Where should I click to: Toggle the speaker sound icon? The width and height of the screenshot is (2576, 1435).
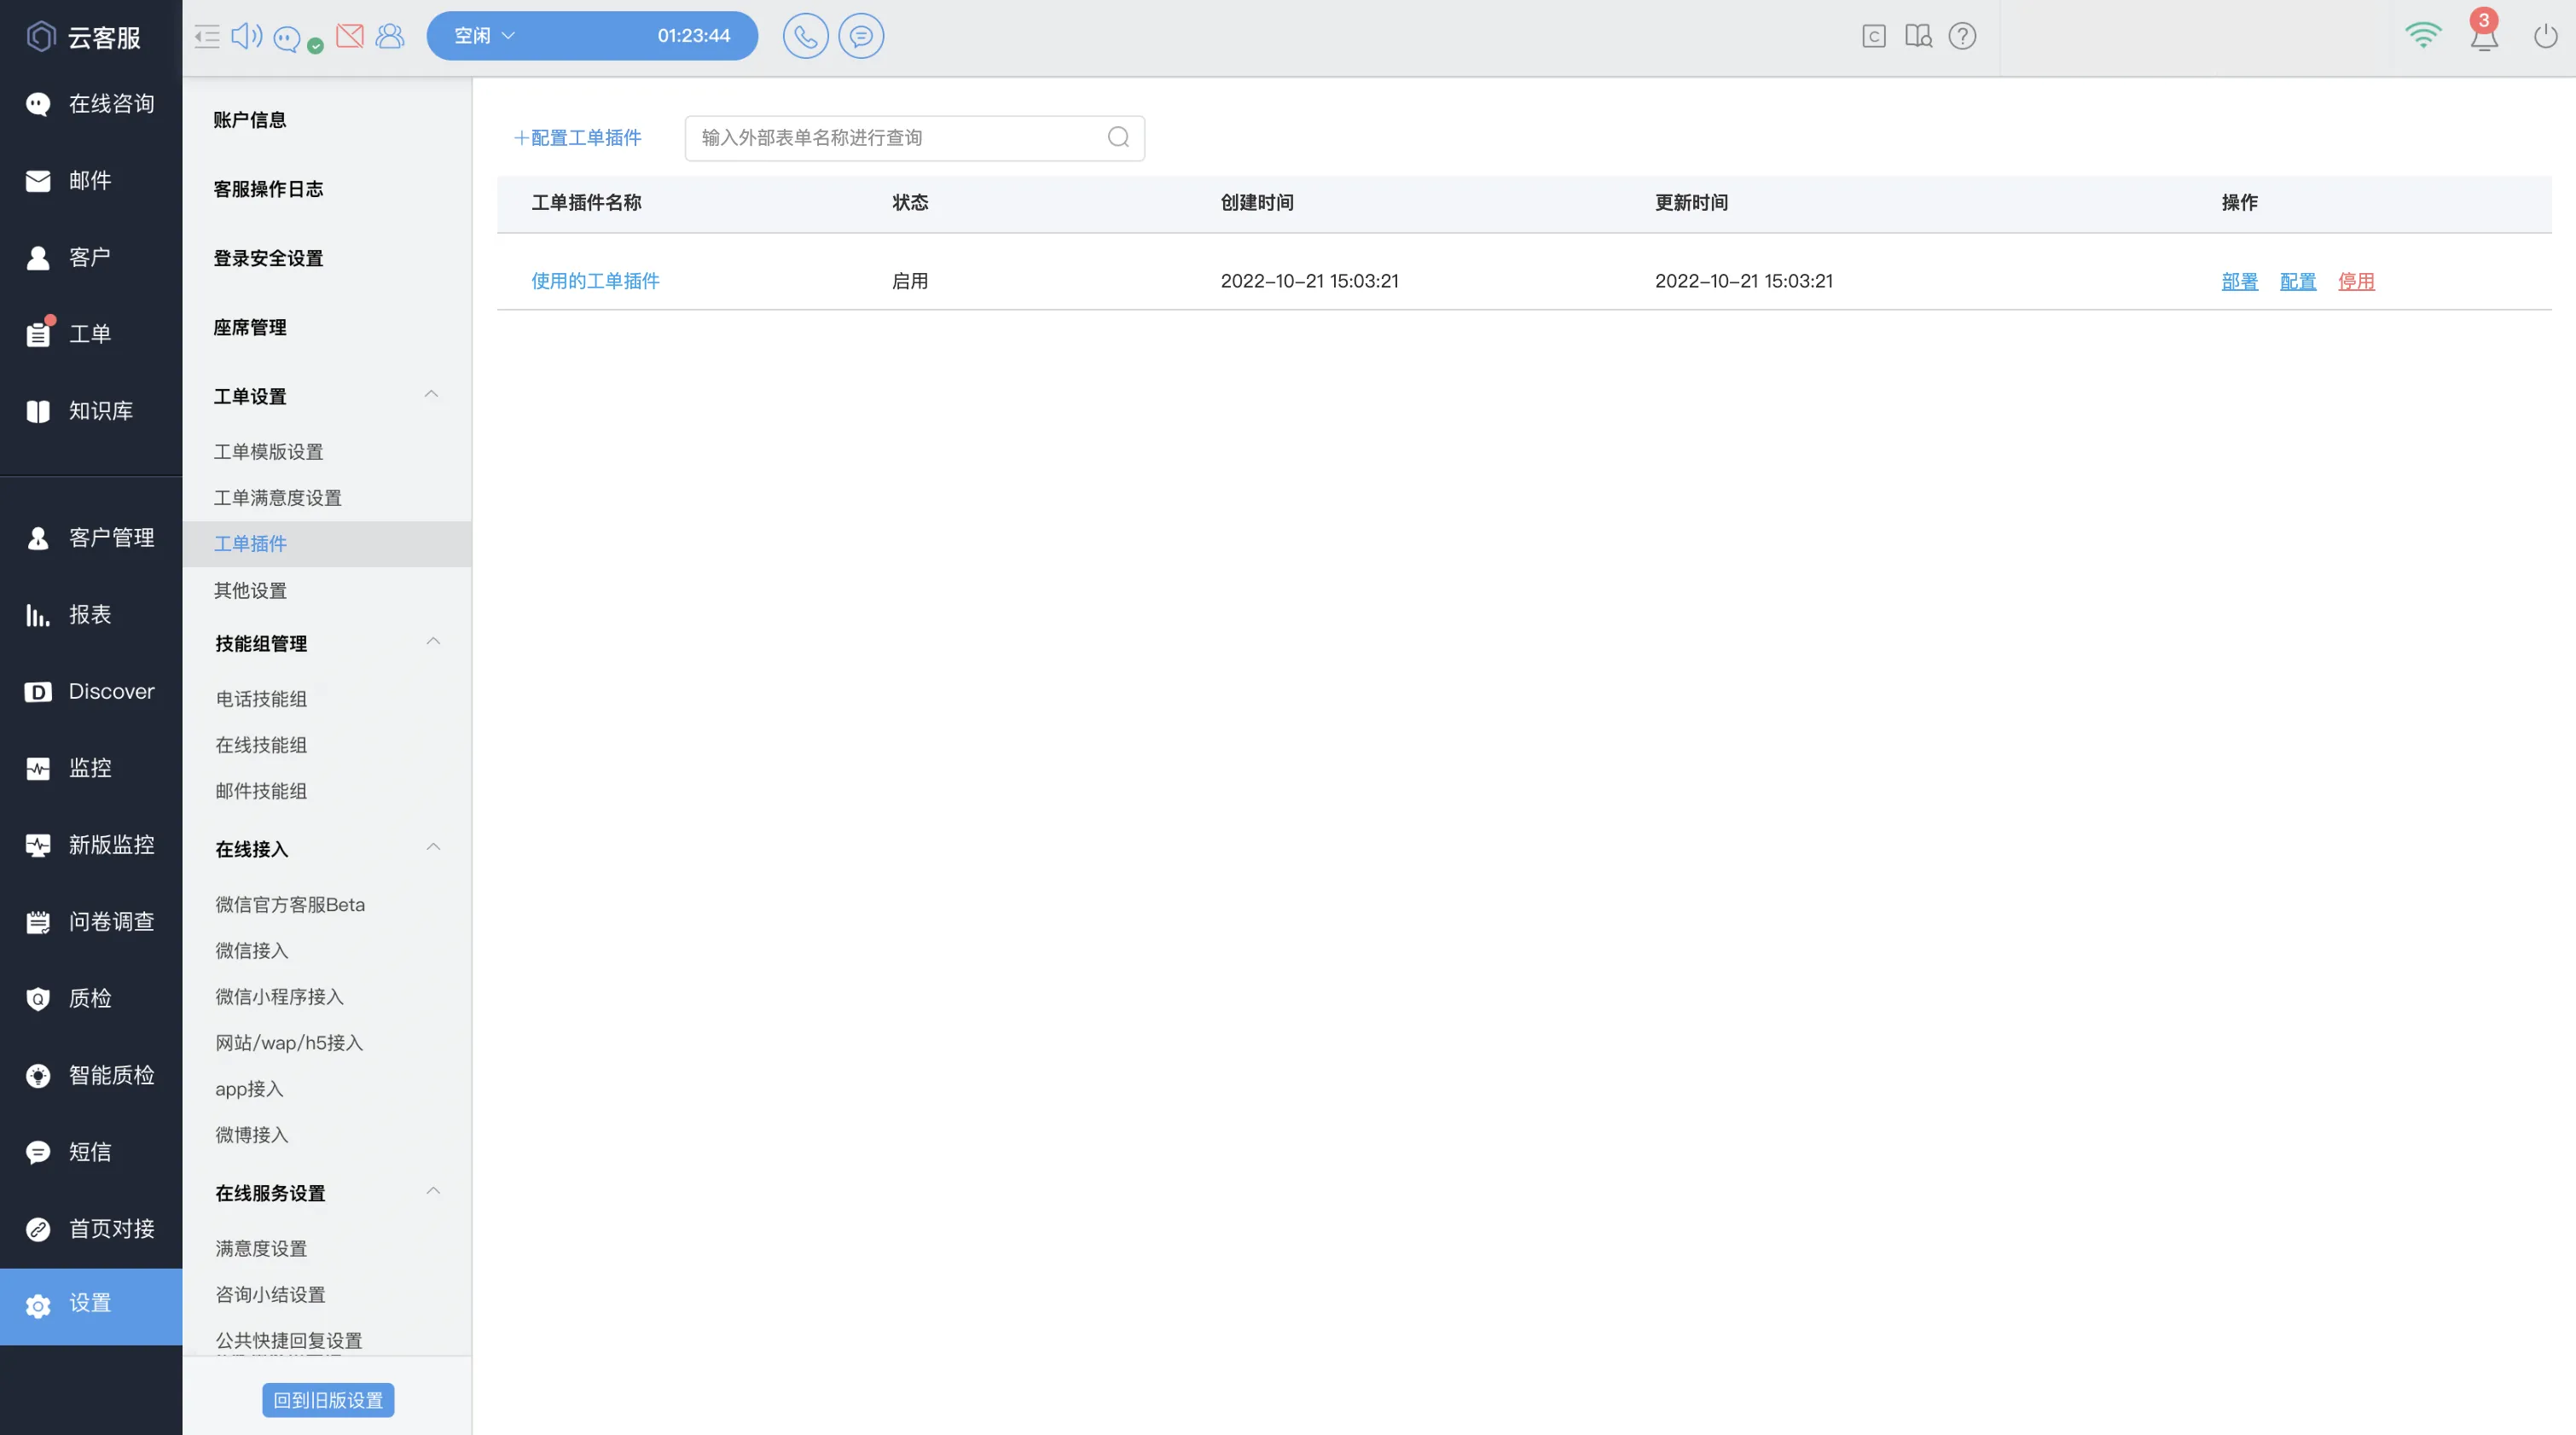tap(246, 37)
